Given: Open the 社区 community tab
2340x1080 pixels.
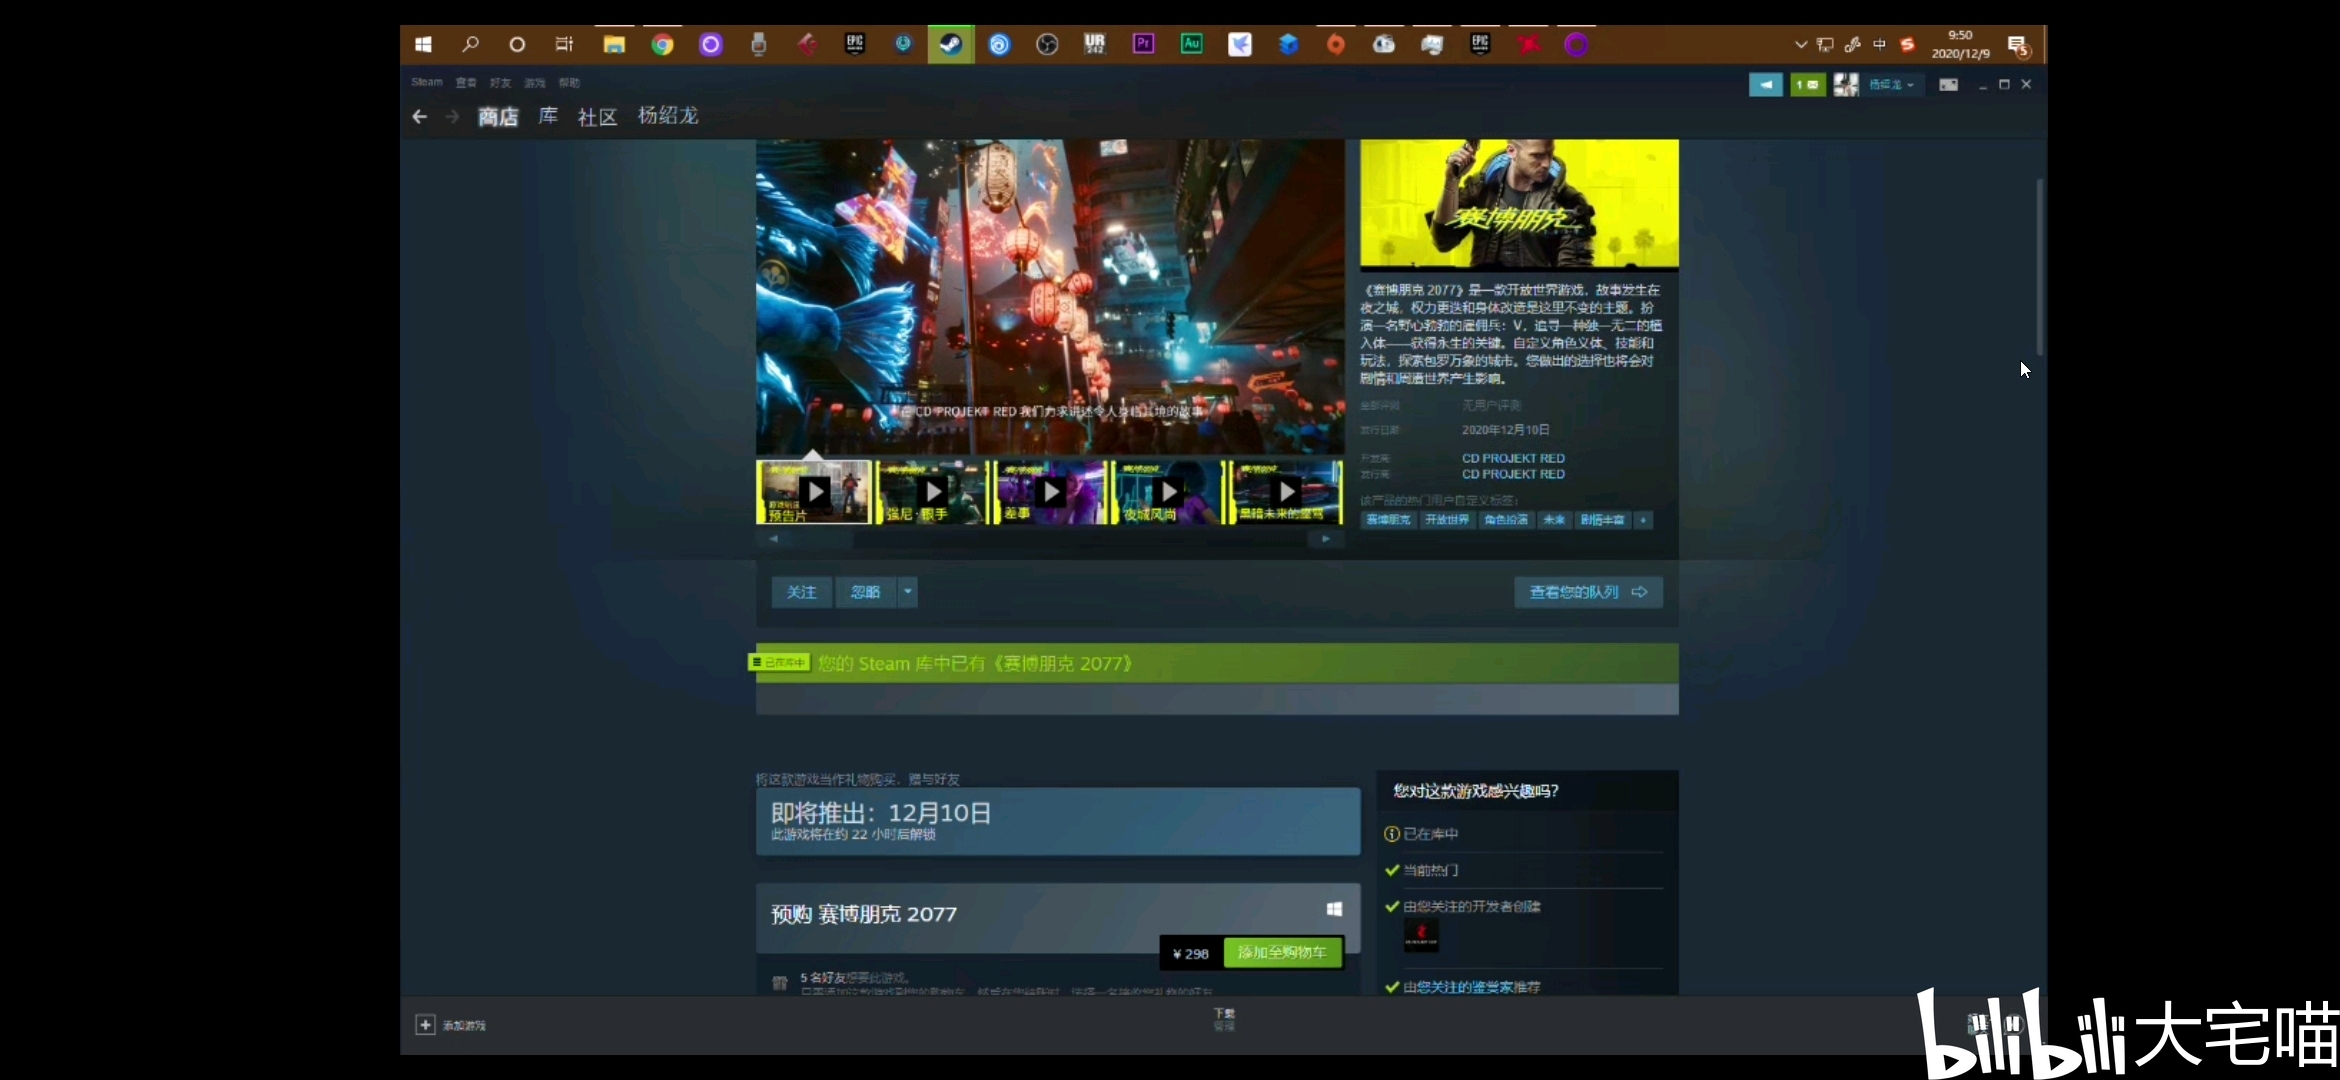Looking at the screenshot, I should [x=597, y=117].
